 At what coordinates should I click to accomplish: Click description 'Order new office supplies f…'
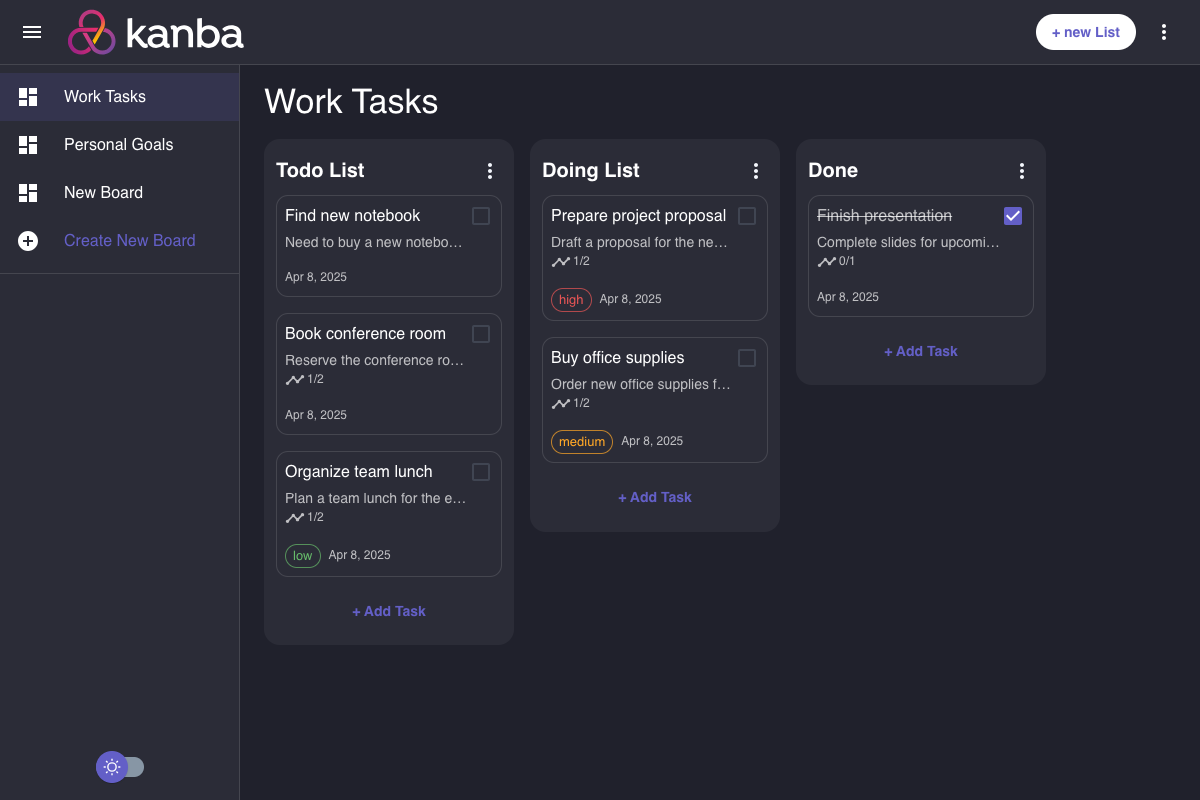pos(641,384)
